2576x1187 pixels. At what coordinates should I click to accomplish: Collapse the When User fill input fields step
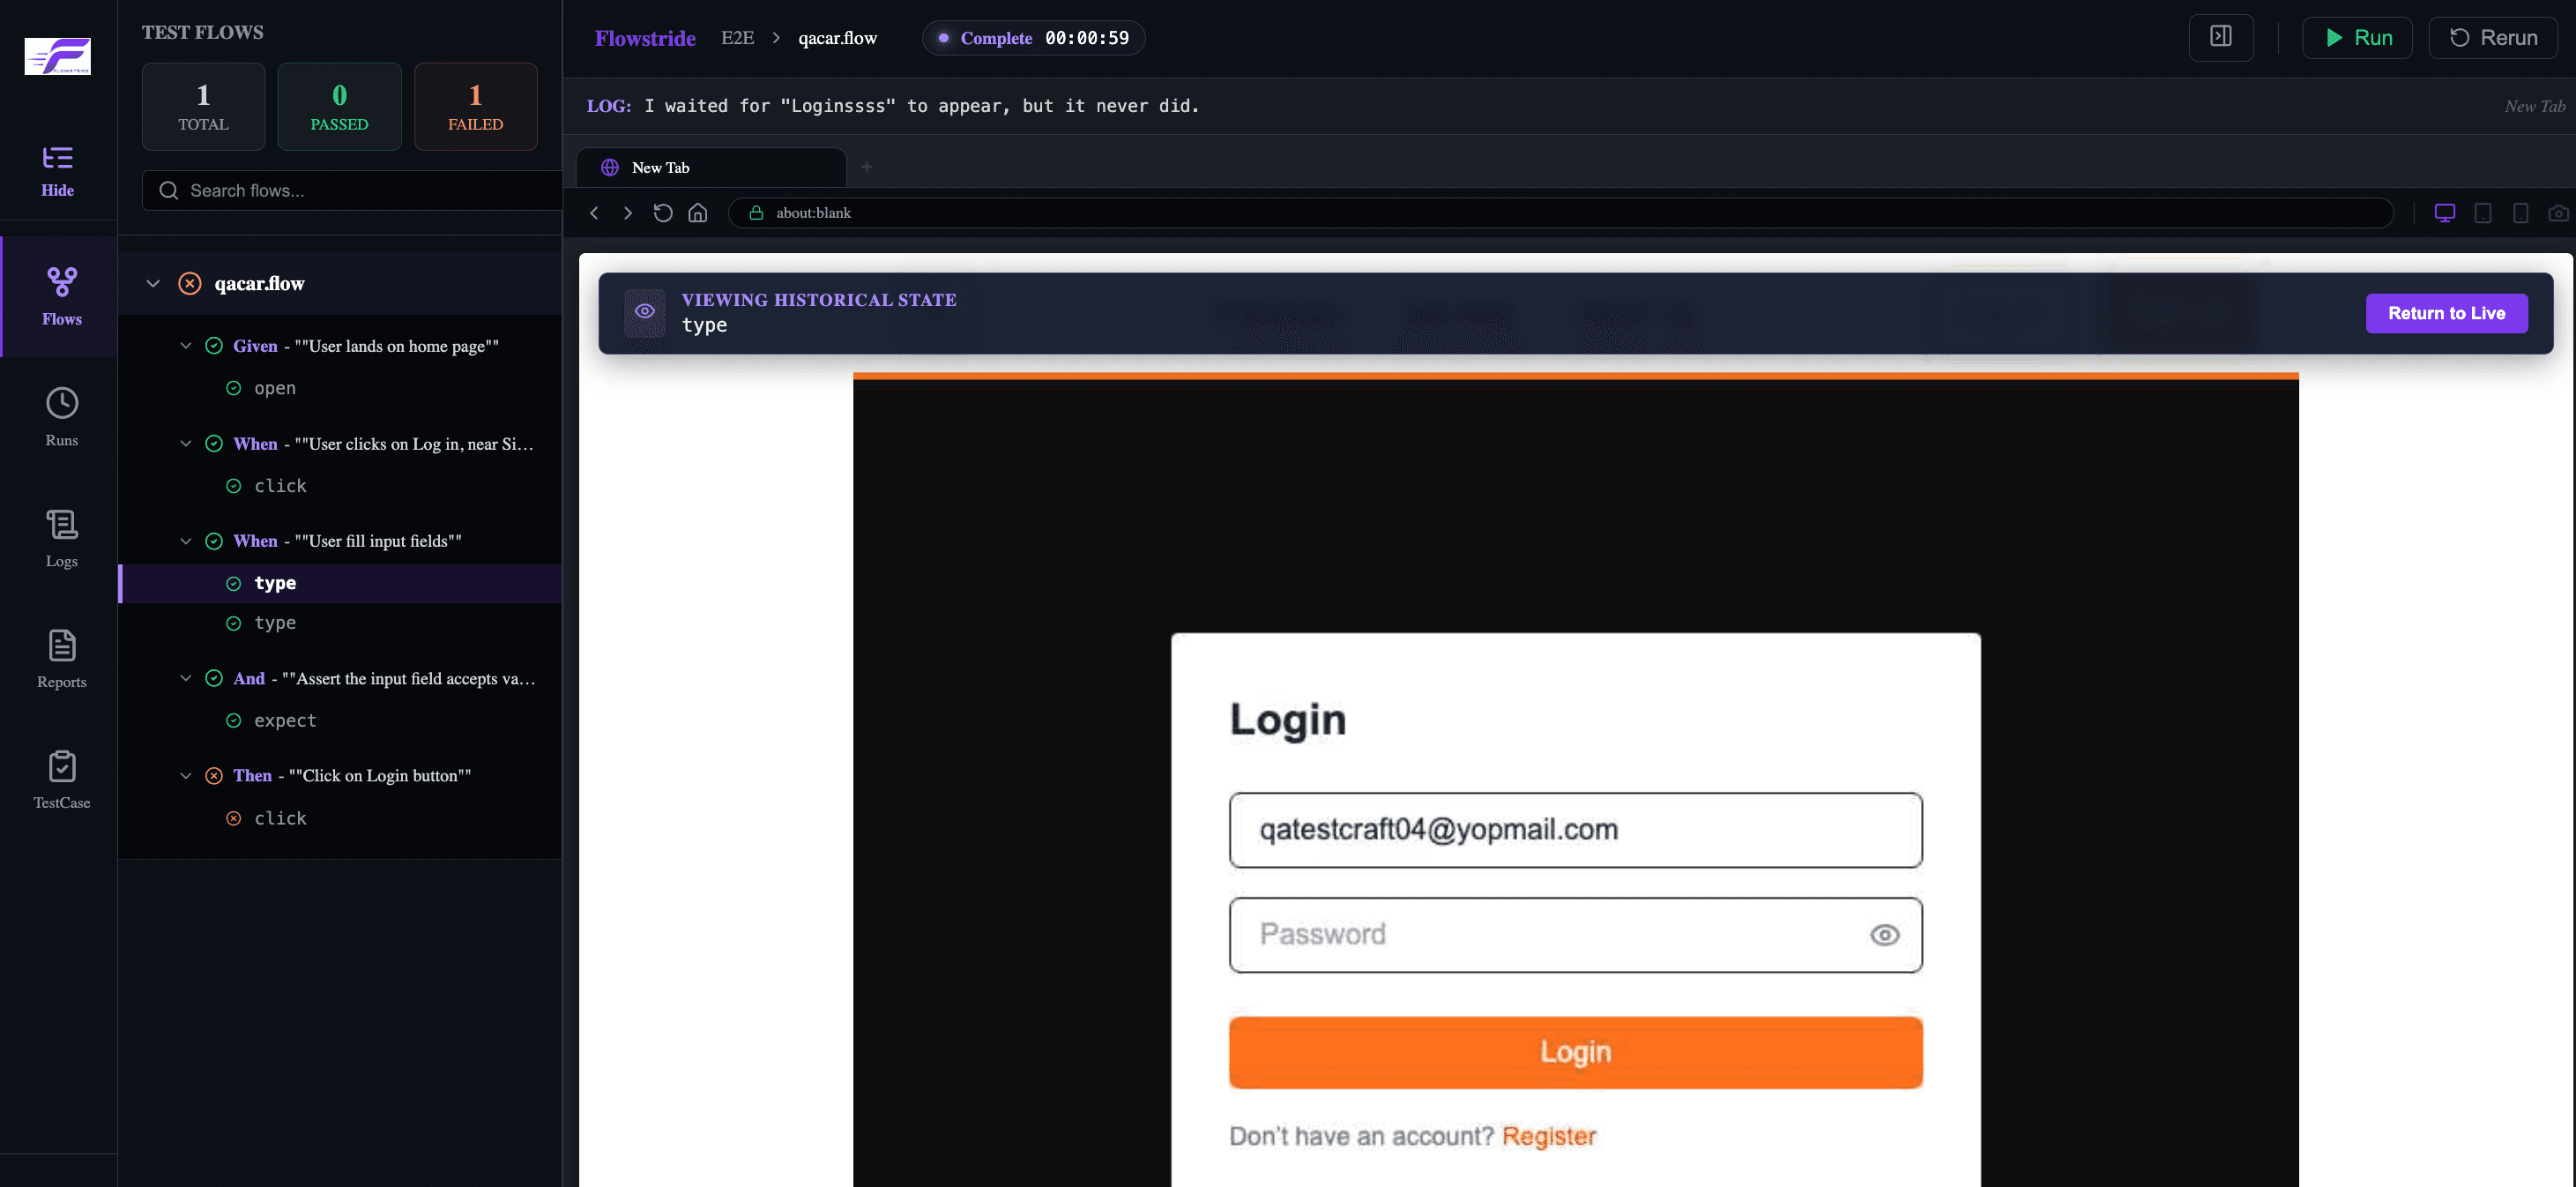coord(185,541)
